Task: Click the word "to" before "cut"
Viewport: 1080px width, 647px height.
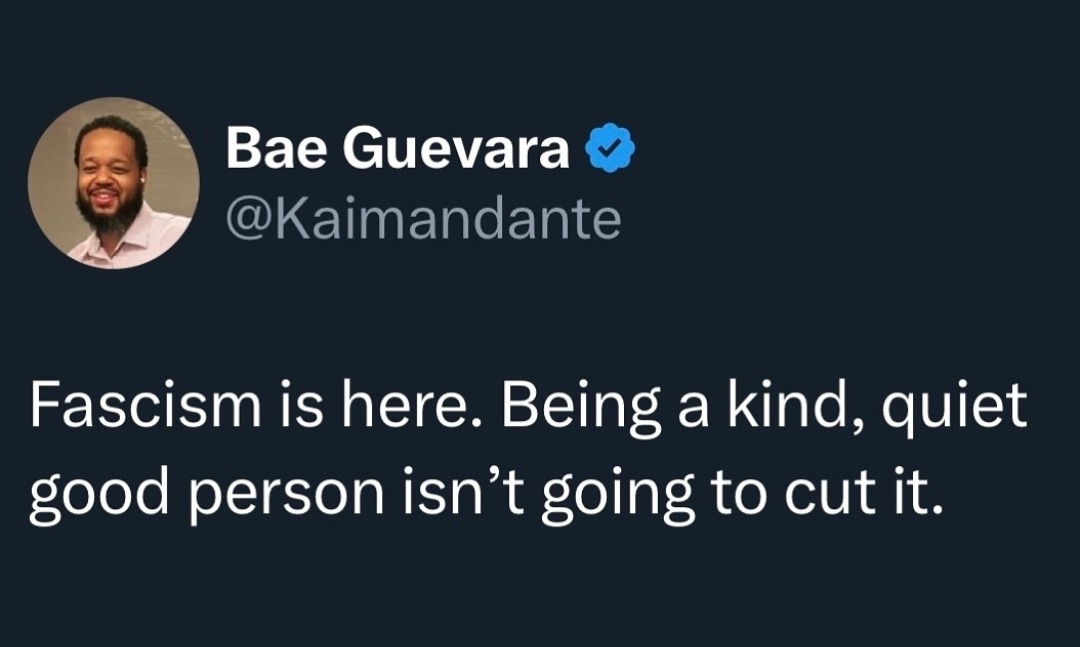Action: click(x=740, y=495)
